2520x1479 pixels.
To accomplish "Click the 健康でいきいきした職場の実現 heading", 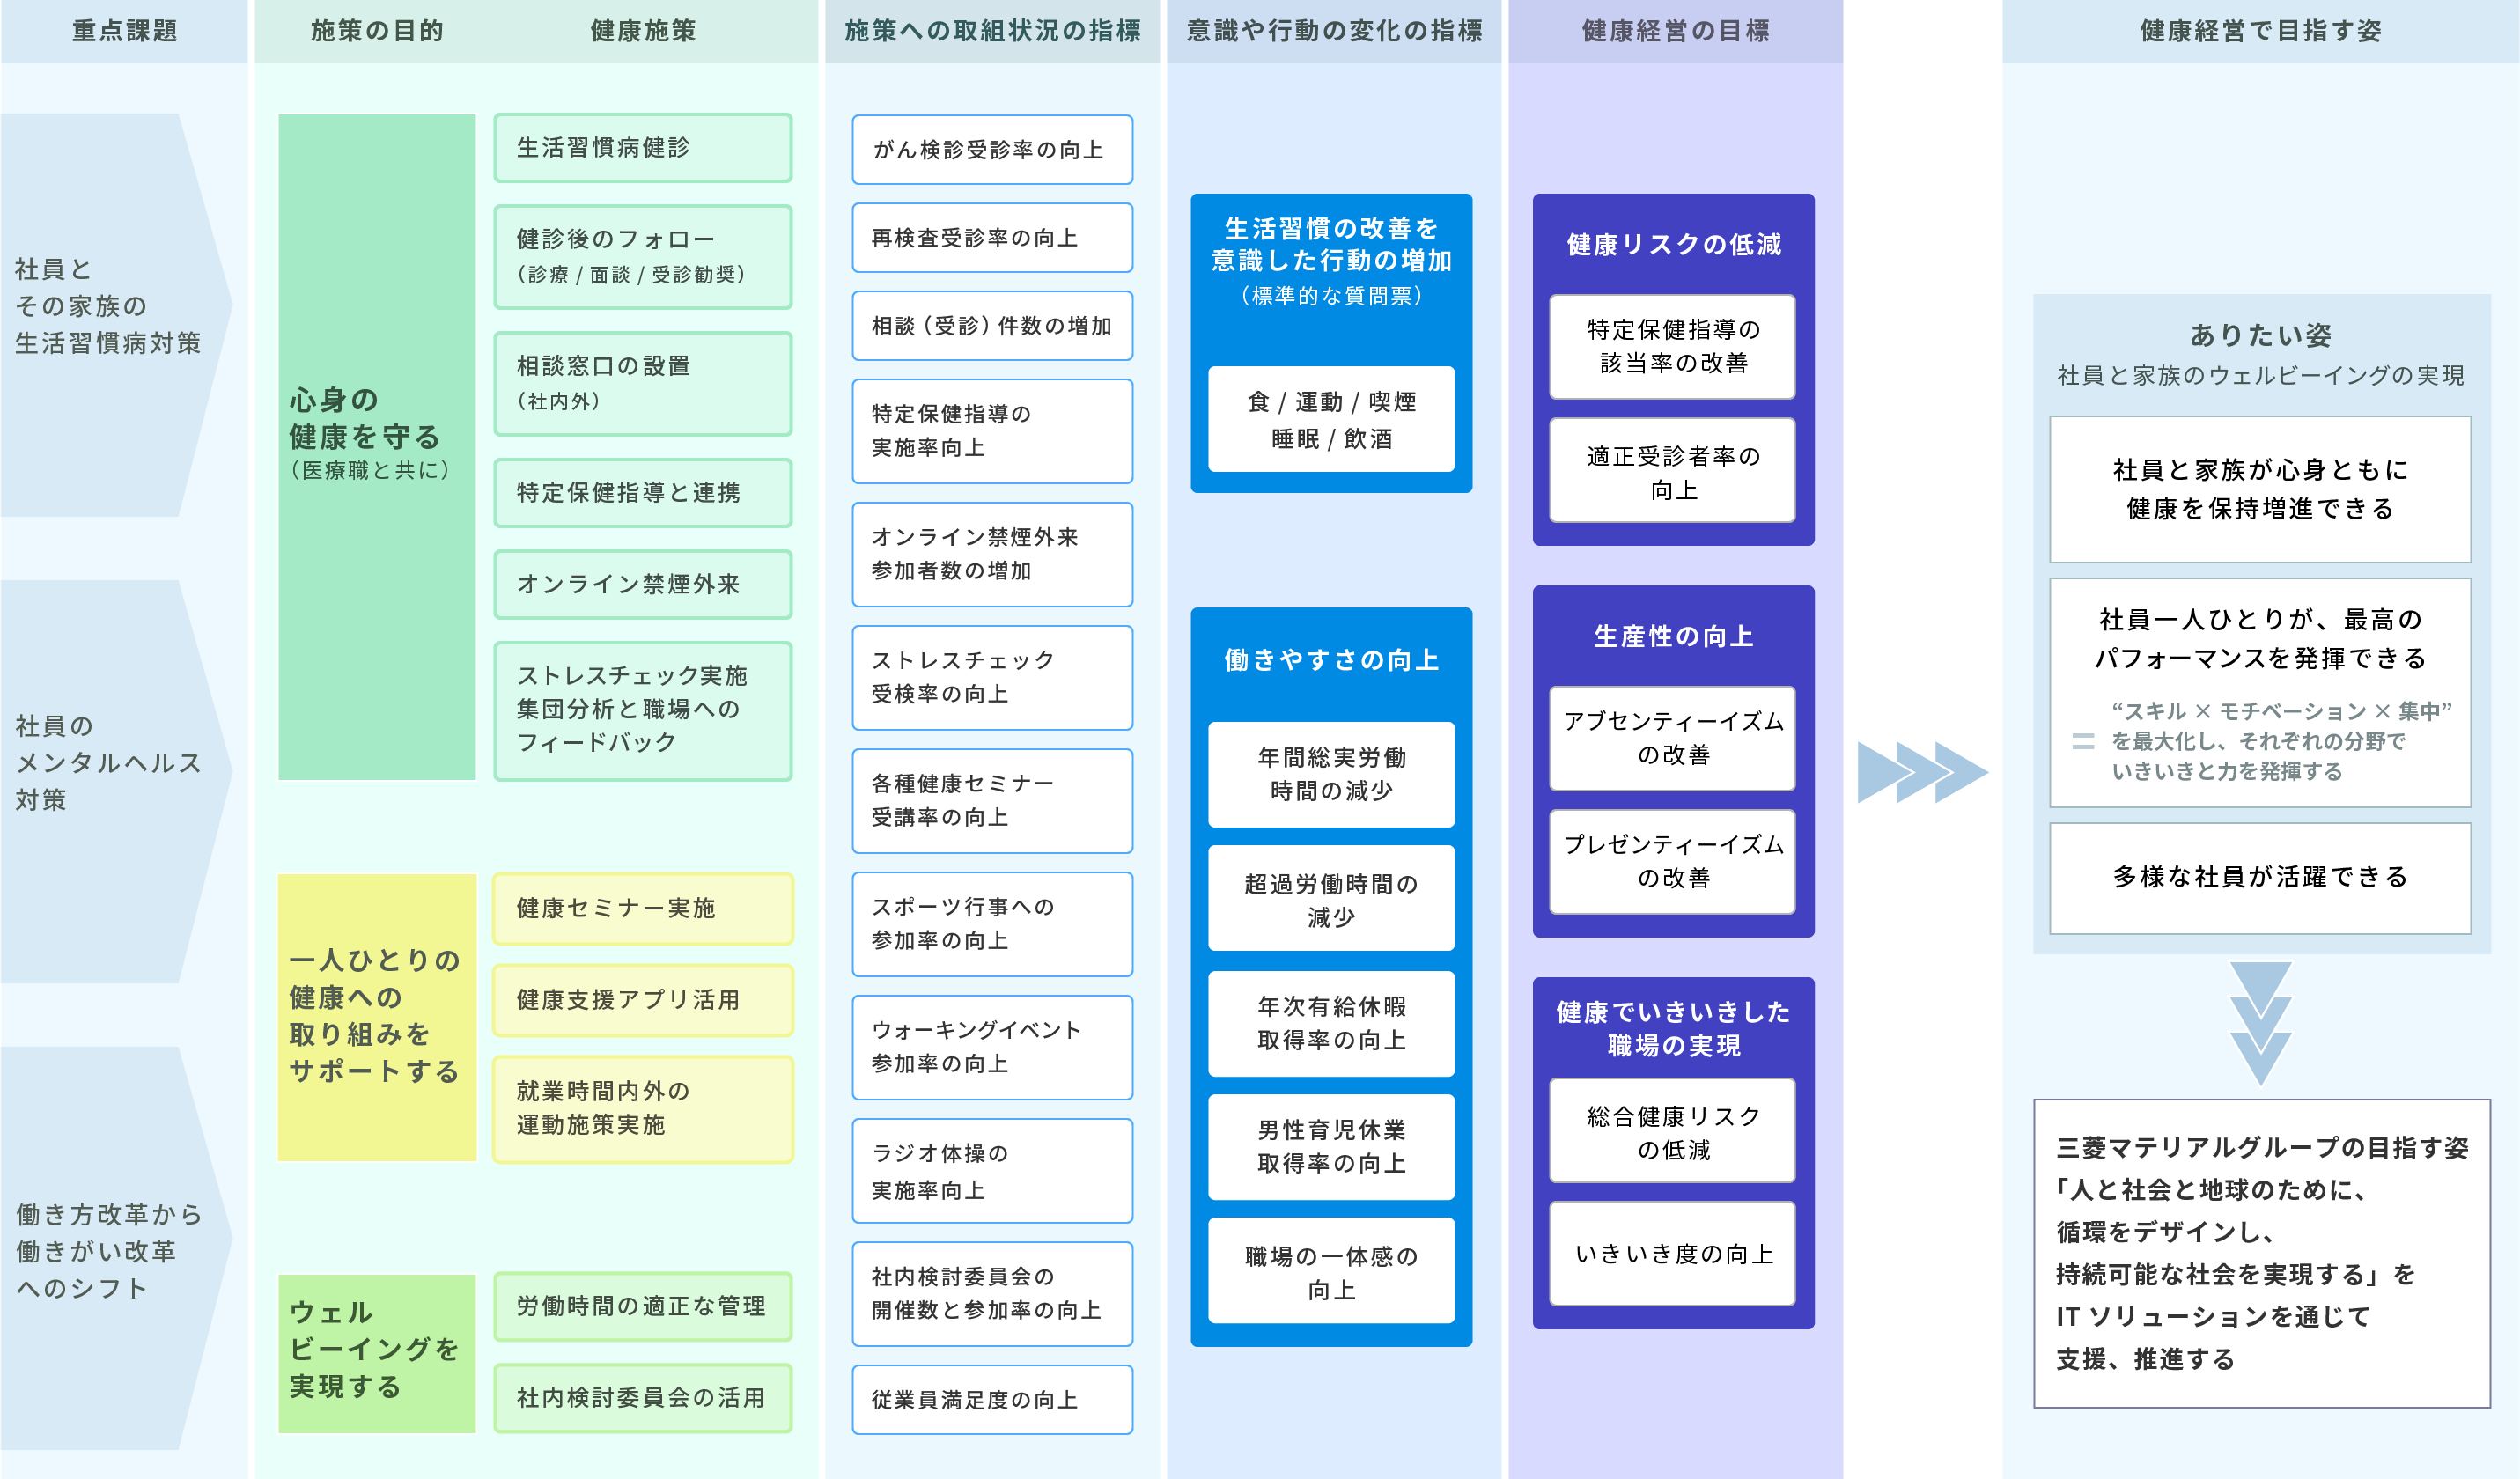I will tap(1674, 1028).
